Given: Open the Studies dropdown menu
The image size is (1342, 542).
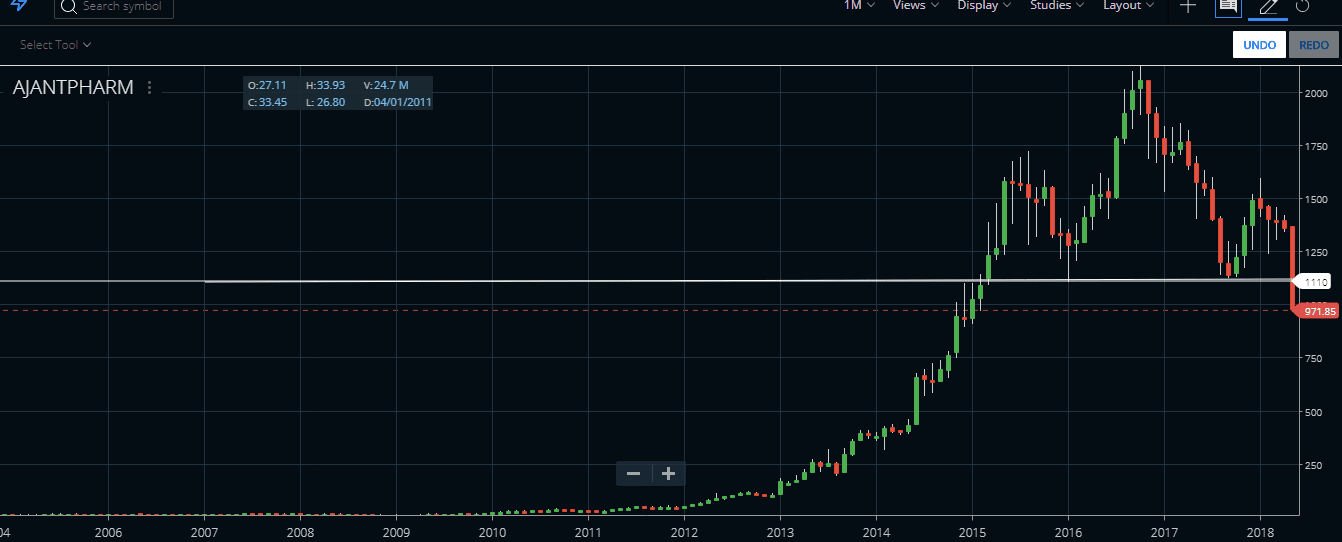Looking at the screenshot, I should (x=1057, y=5).
